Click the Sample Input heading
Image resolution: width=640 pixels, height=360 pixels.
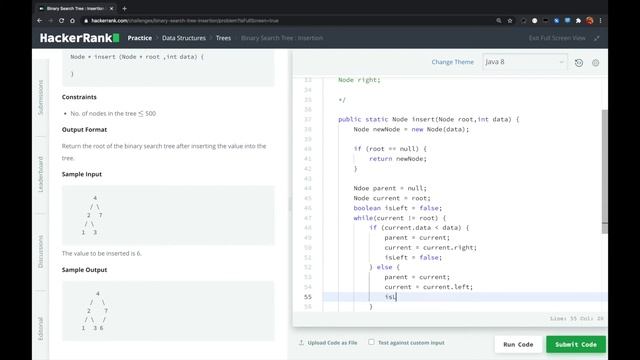[x=82, y=174]
